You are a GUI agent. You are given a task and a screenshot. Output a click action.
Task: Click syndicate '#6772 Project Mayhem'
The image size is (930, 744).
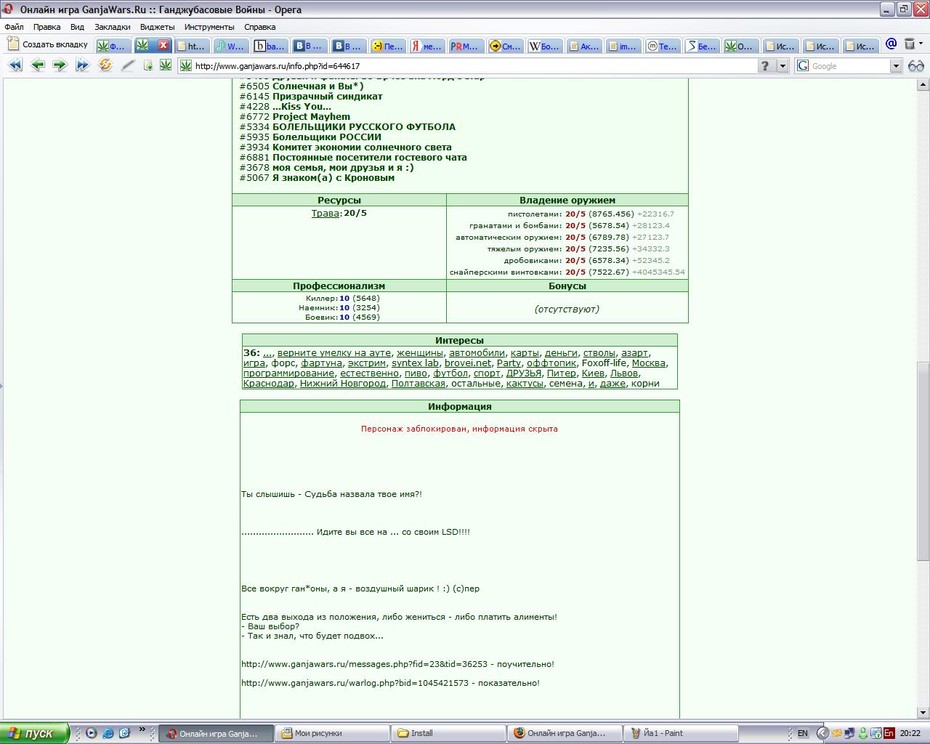[x=295, y=117]
